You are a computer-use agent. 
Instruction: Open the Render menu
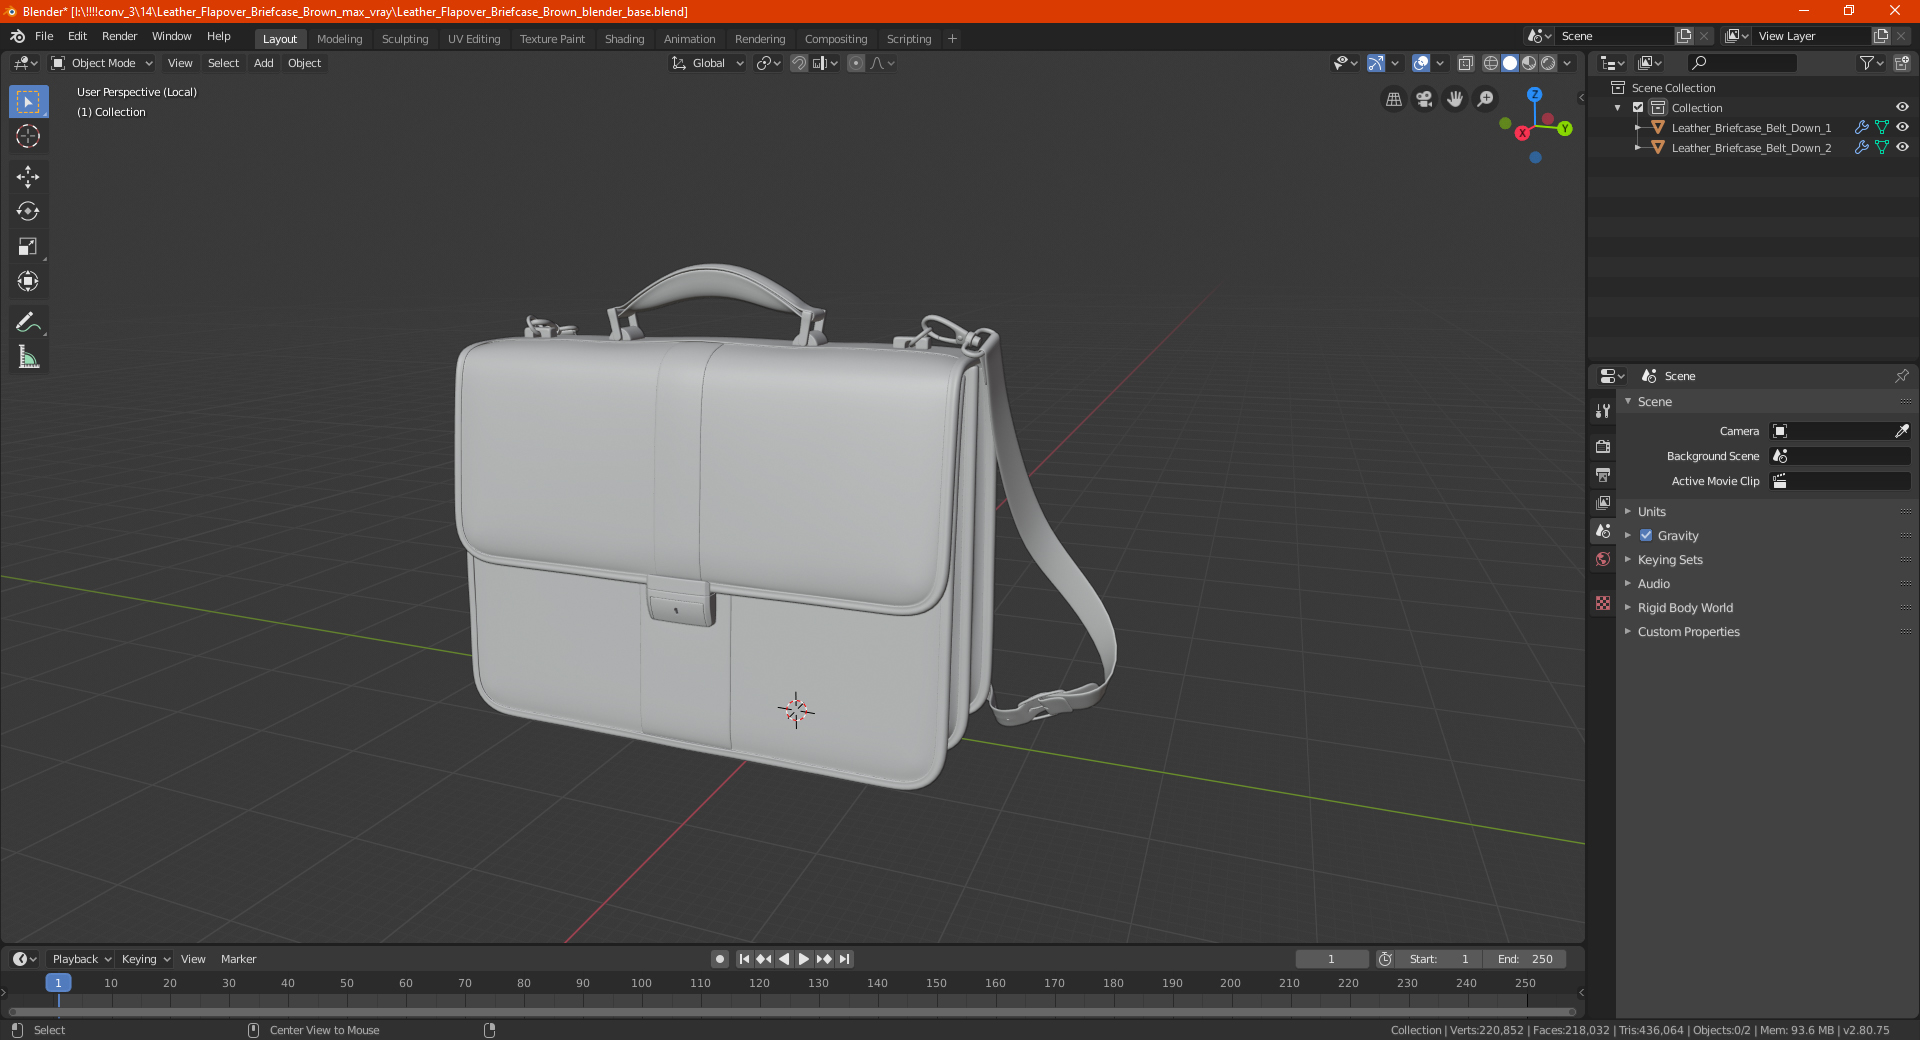pyautogui.click(x=120, y=36)
